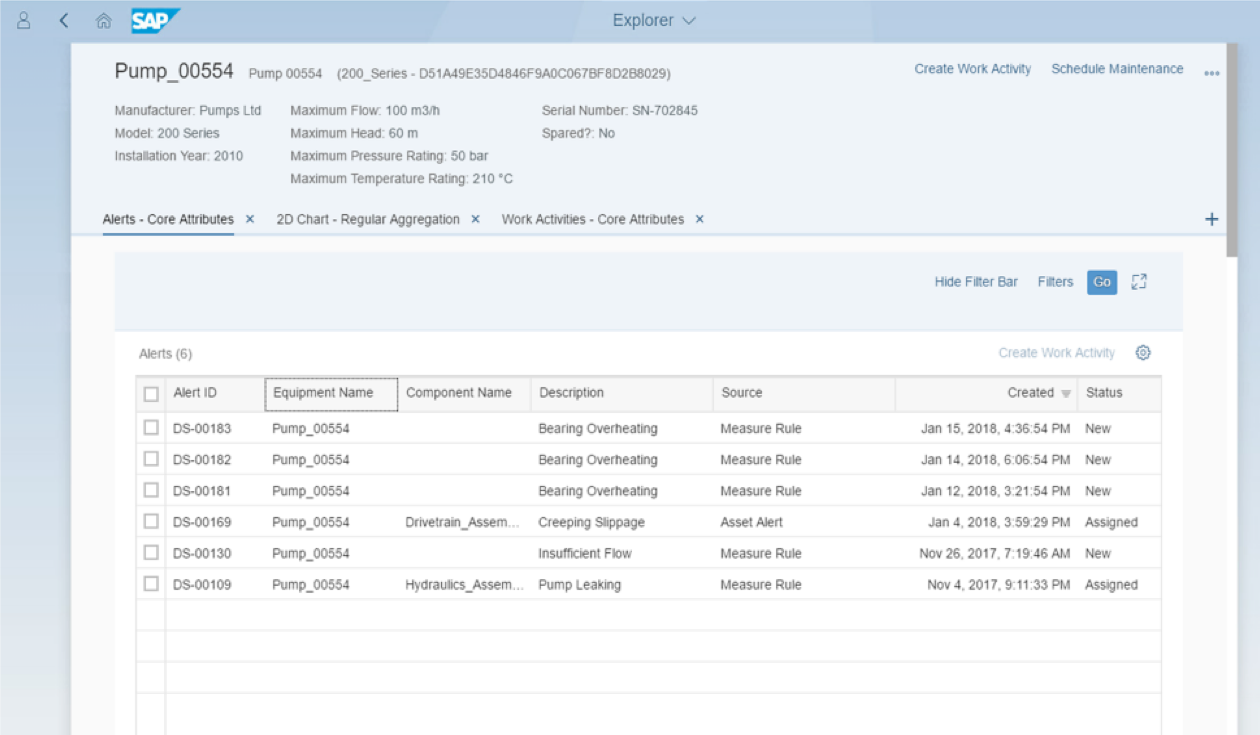1260x735 pixels.
Task: Open alerts table settings gear
Action: click(1144, 353)
